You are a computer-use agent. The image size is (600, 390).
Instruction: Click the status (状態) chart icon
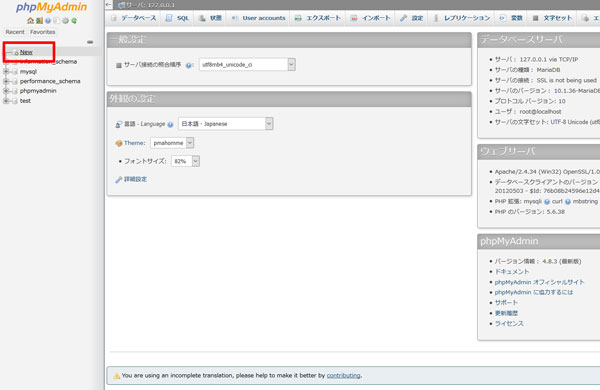point(202,18)
